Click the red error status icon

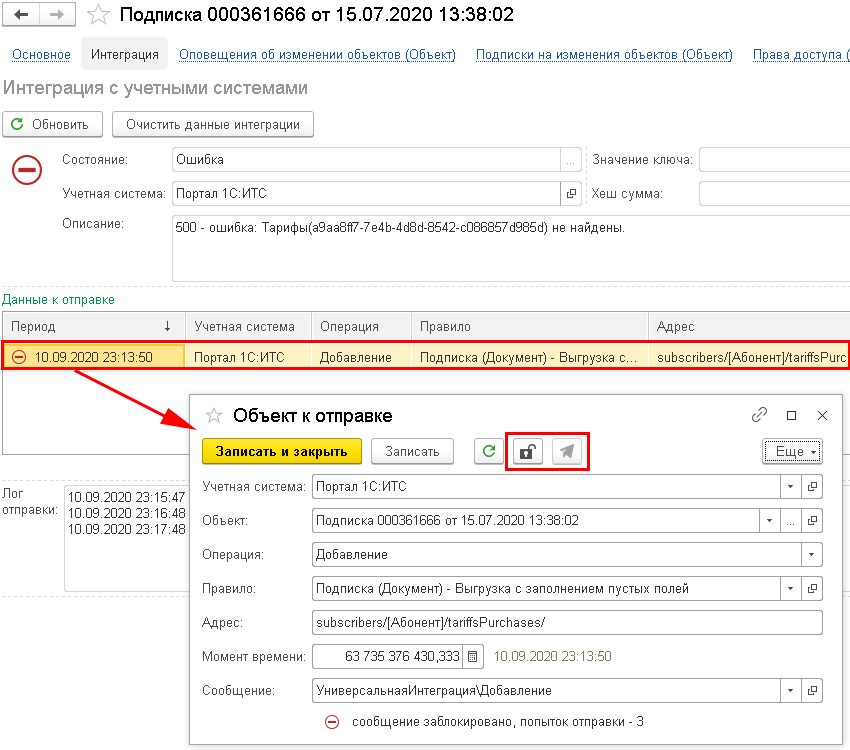click(27, 170)
